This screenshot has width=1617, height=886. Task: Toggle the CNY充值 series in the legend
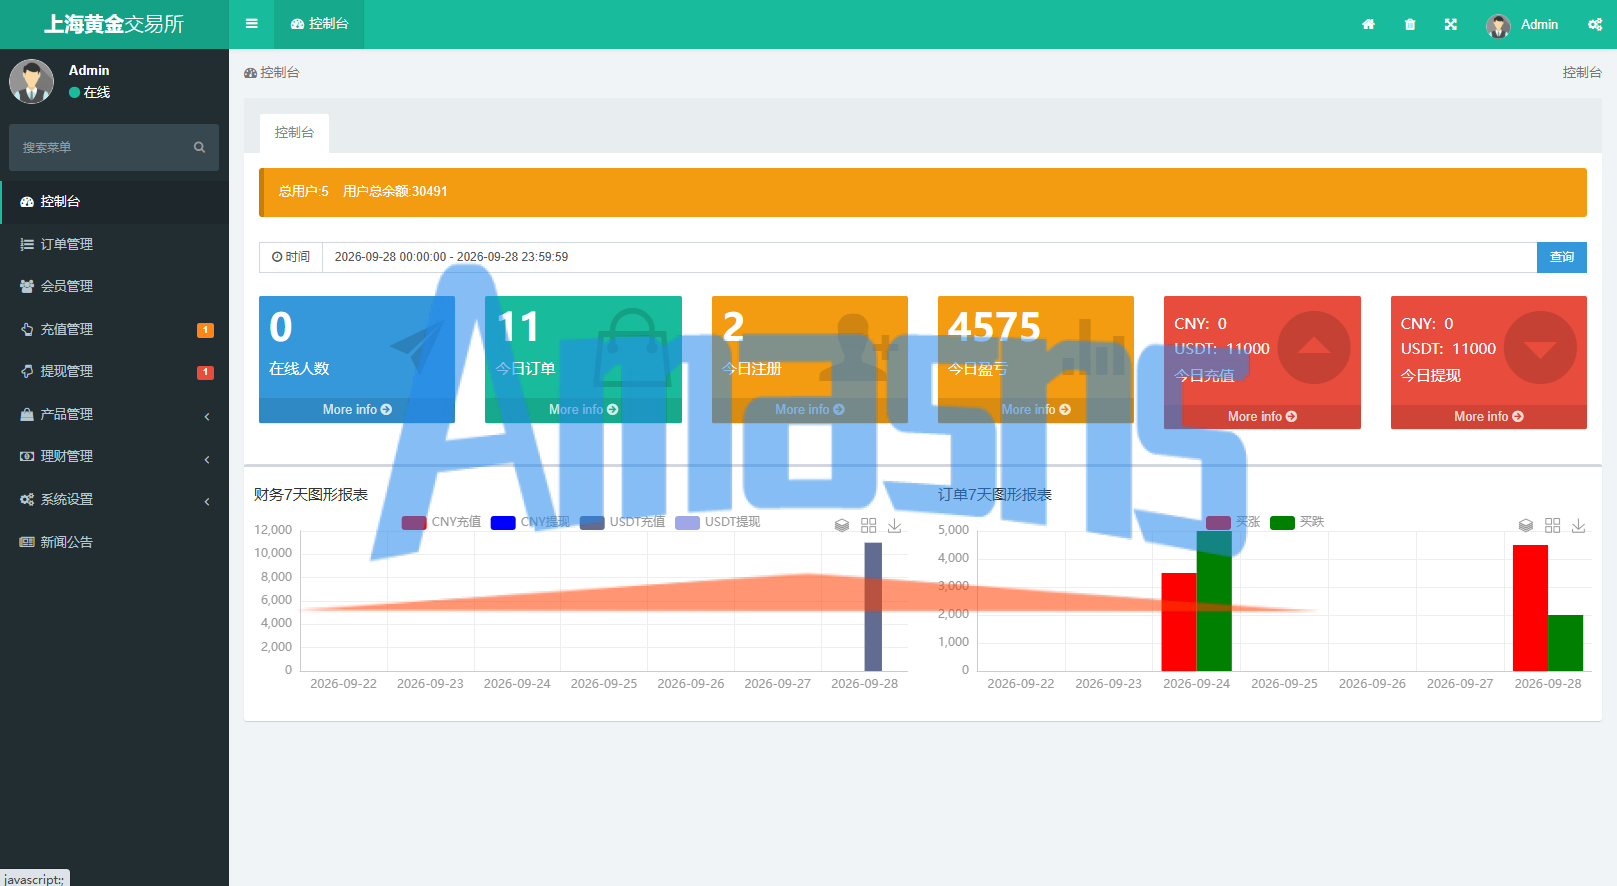[441, 522]
